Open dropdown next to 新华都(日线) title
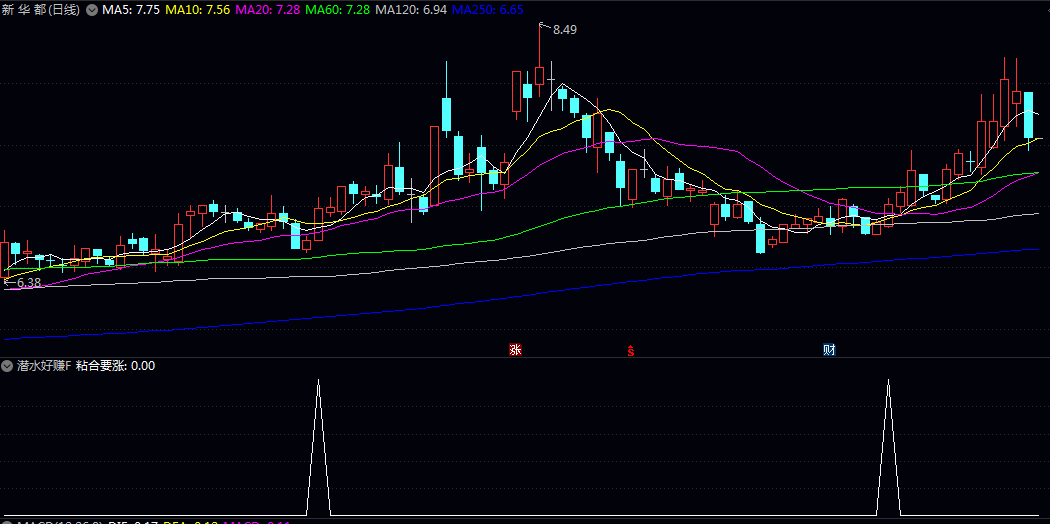1050x524 pixels. coord(93,9)
